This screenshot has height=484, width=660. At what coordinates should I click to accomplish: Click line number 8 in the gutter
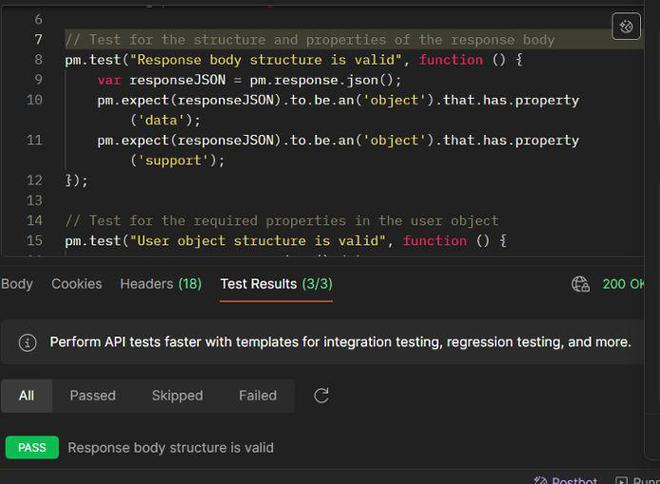(x=38, y=59)
